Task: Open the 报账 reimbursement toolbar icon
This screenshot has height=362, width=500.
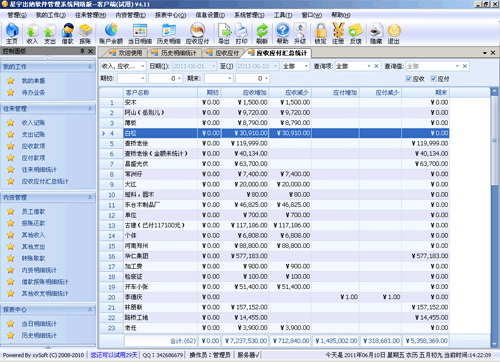Action: 85,33
